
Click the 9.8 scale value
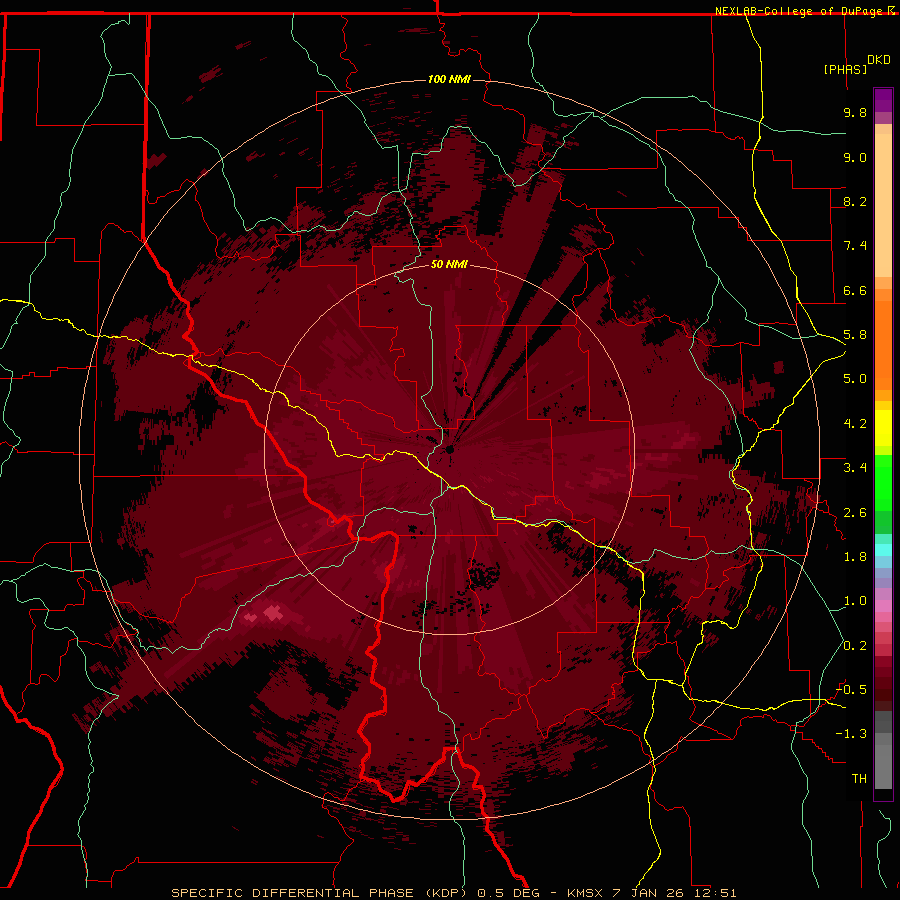coord(855,112)
